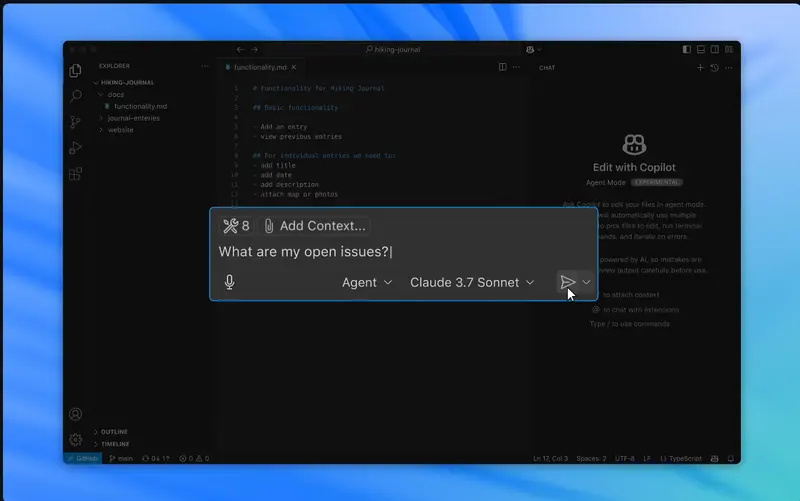Open errors and warnings status item
Viewport: 800px width, 501px height.
[194, 458]
